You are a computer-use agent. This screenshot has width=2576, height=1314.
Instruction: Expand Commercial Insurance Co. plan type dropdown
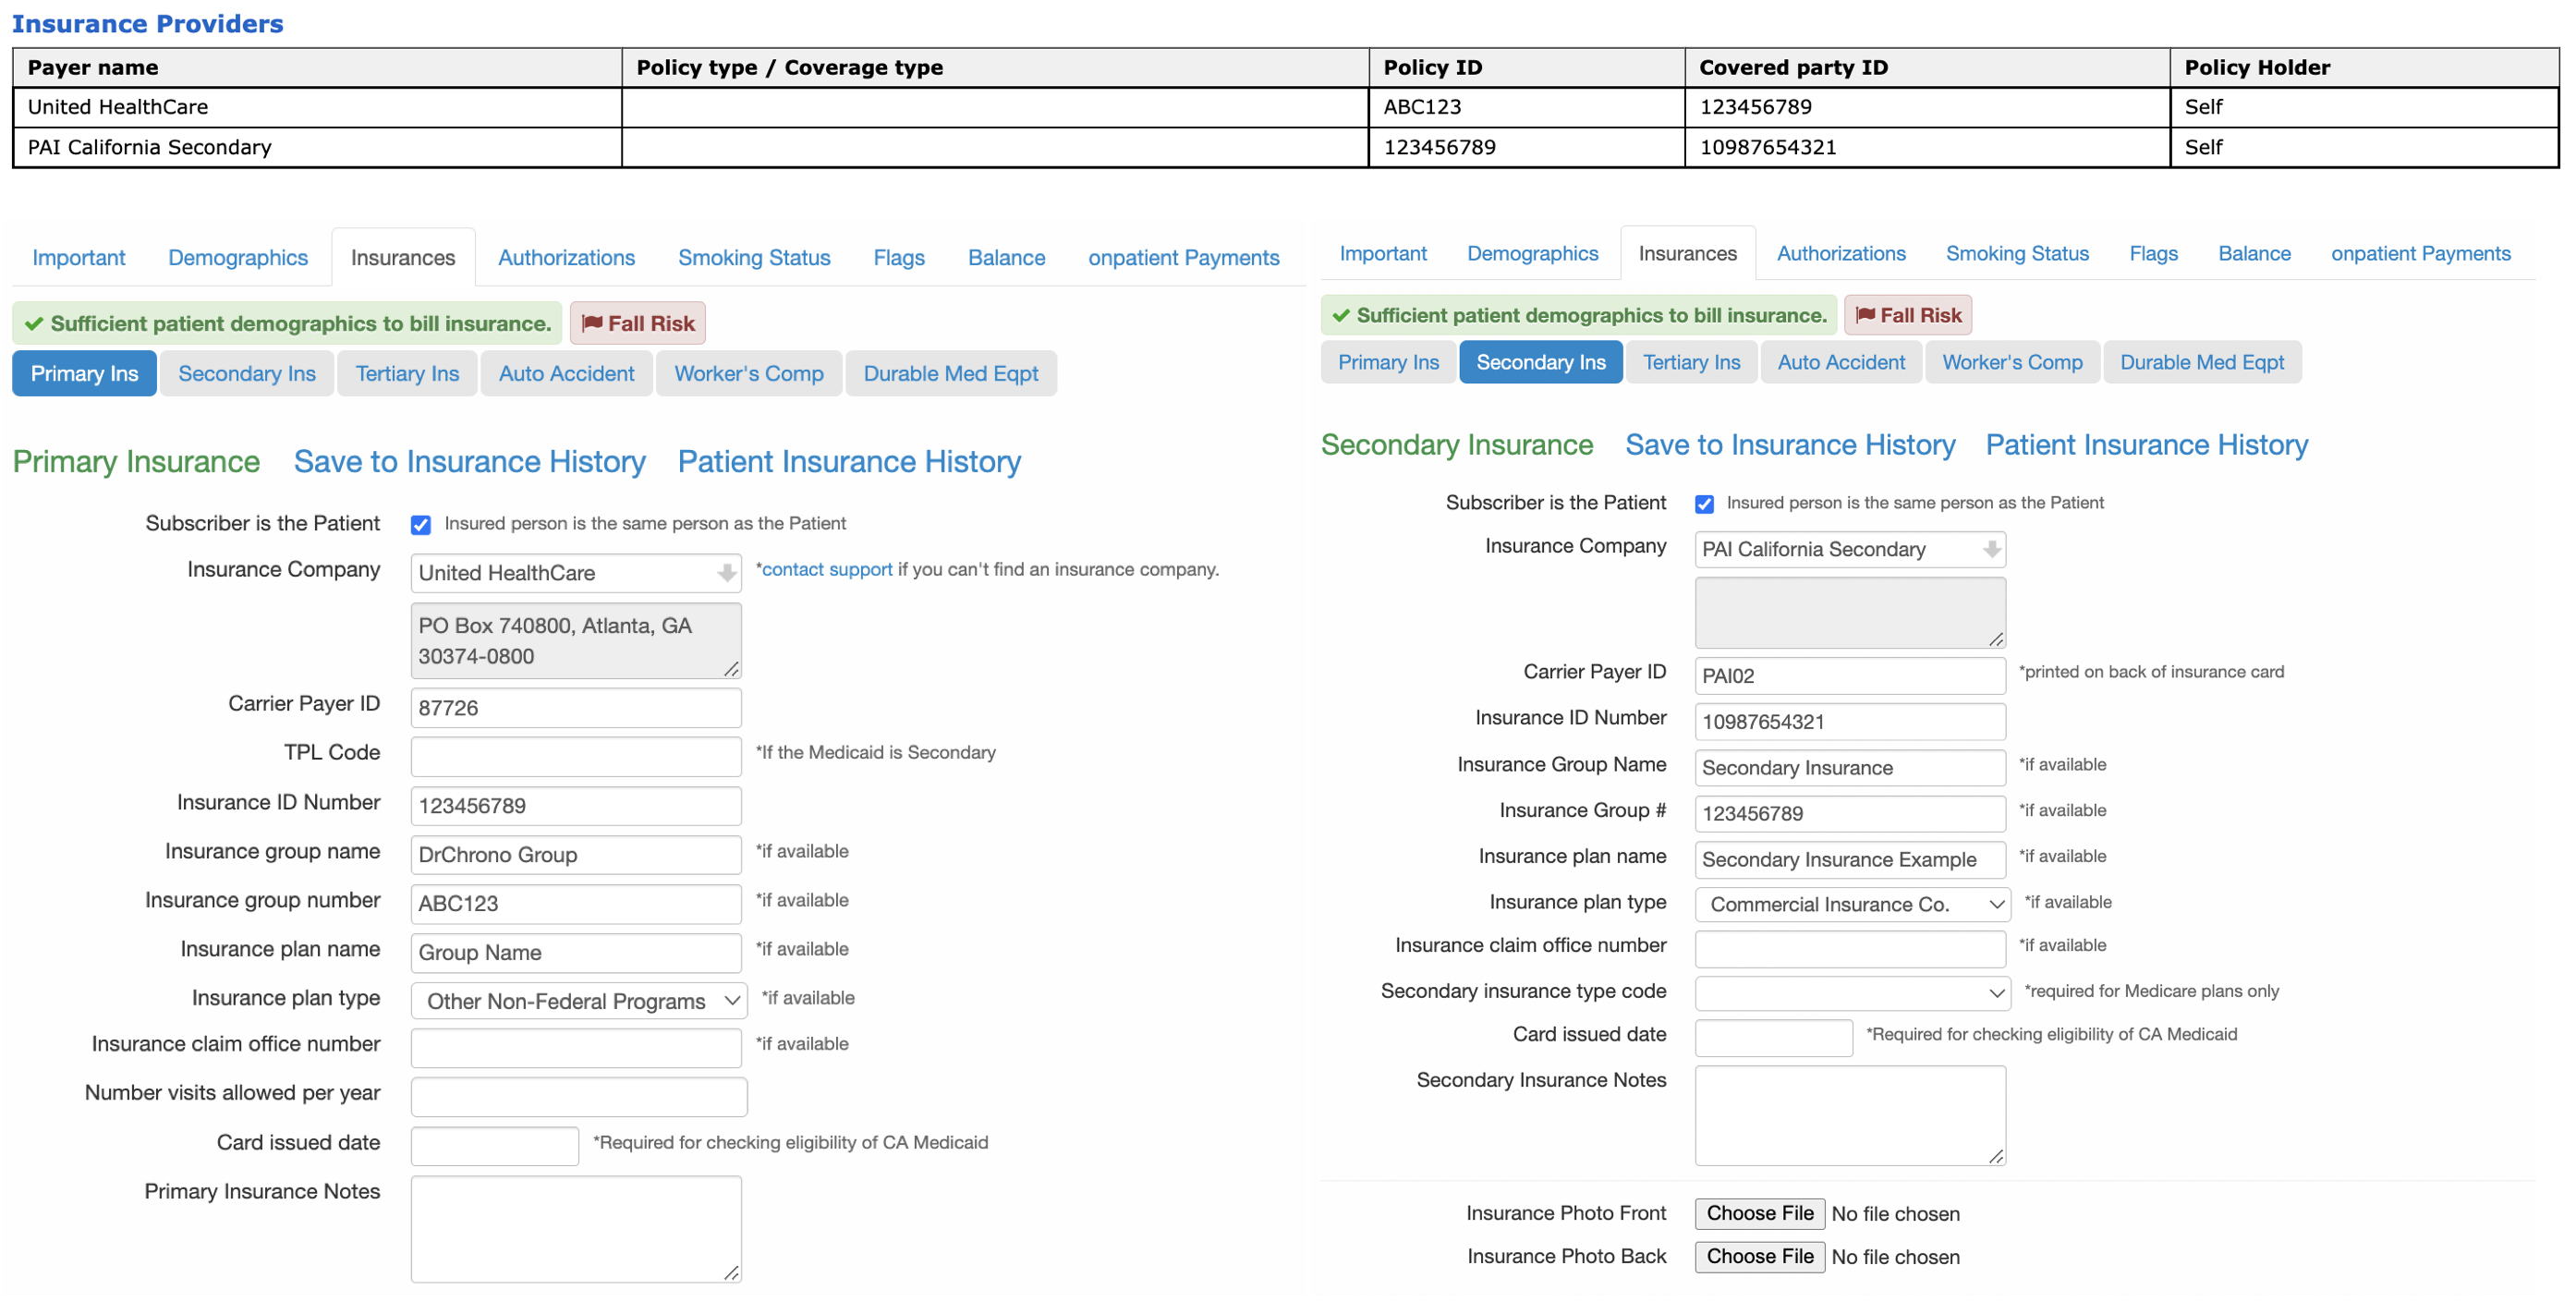[x=1852, y=904]
